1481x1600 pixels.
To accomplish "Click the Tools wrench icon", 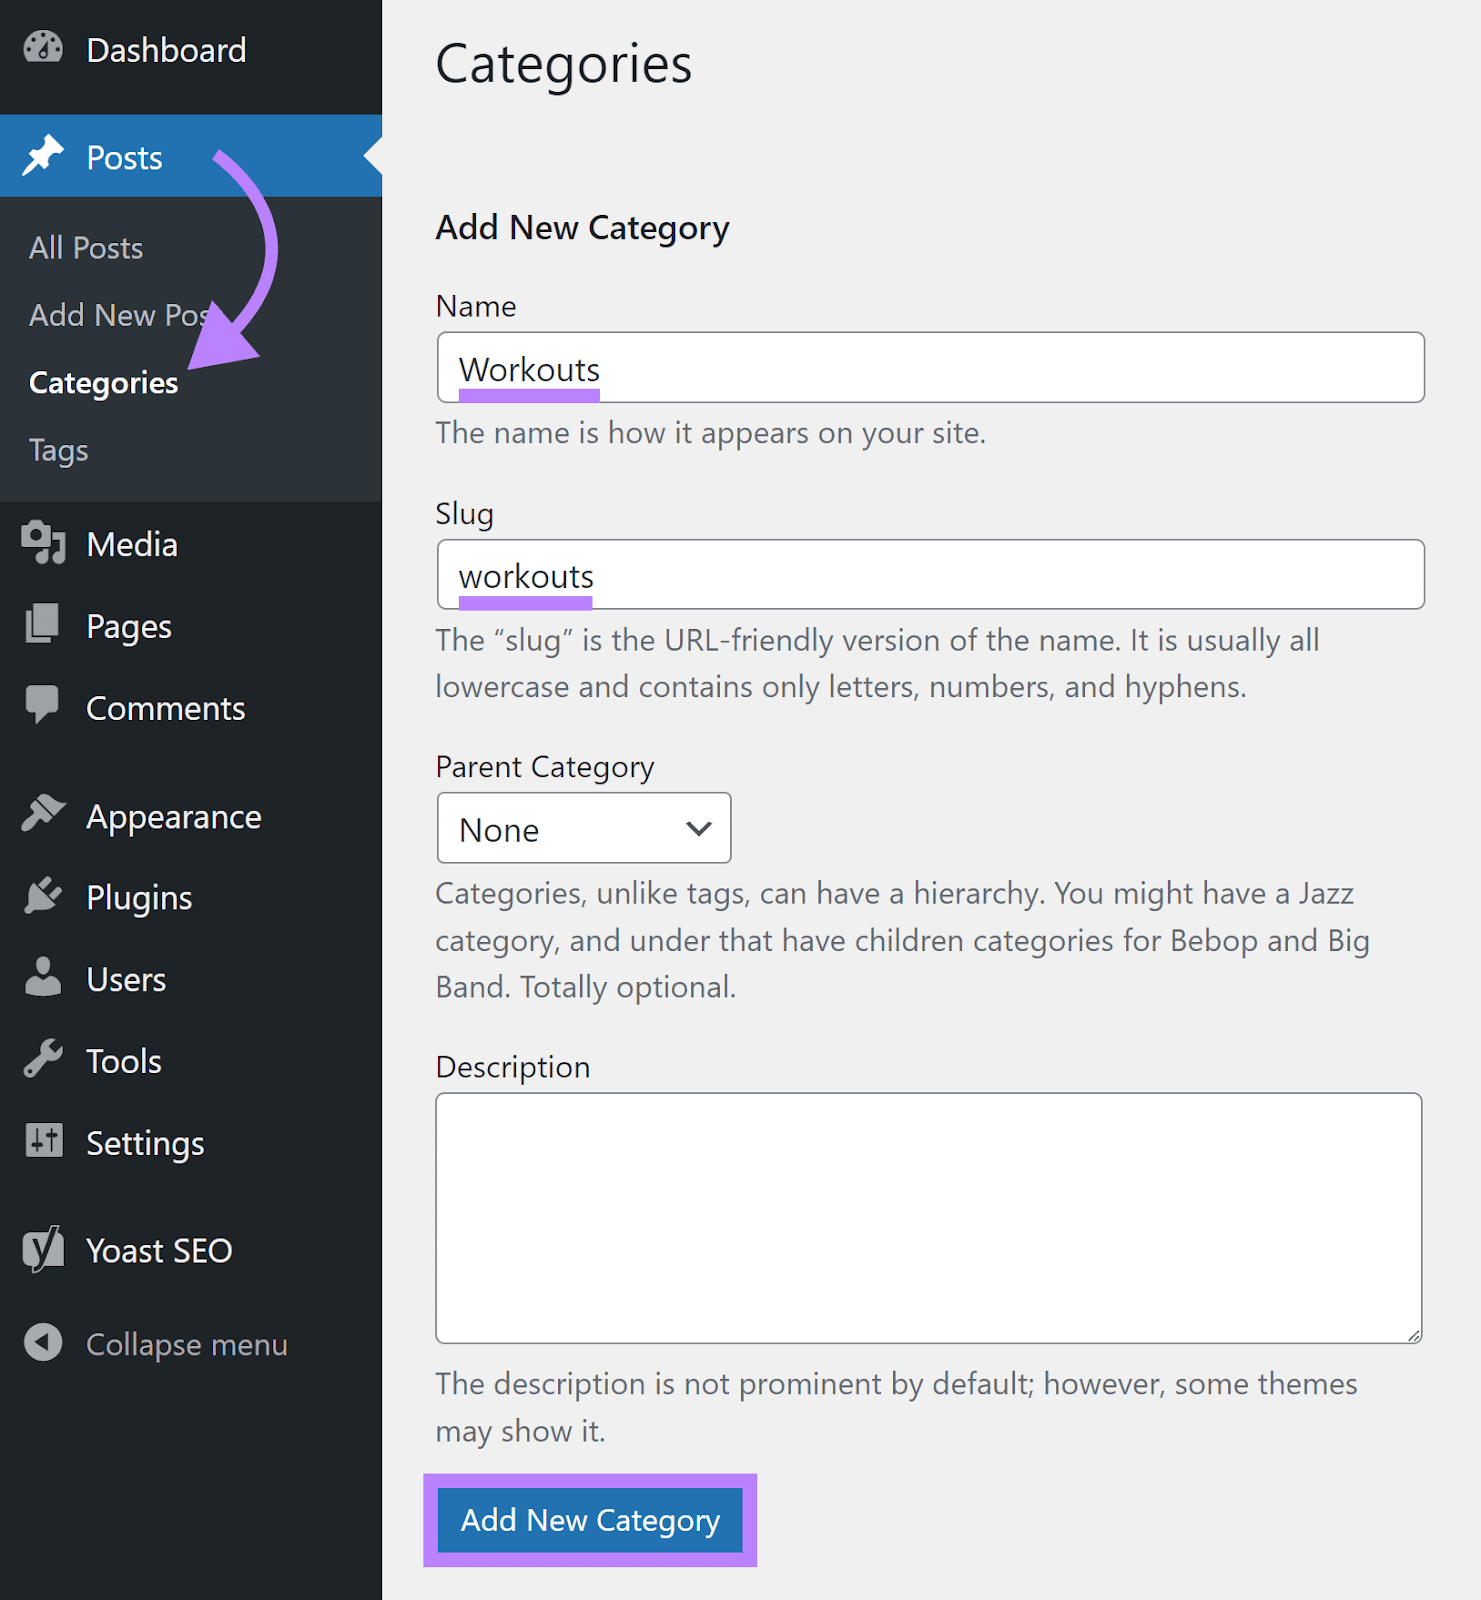I will click(x=43, y=1059).
